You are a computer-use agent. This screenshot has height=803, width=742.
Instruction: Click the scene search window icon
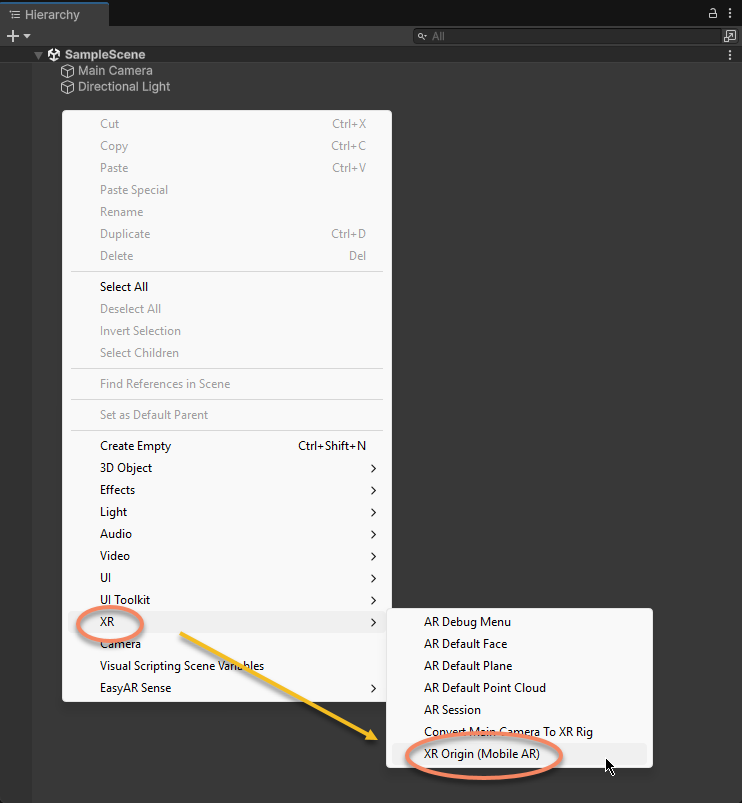[x=730, y=36]
